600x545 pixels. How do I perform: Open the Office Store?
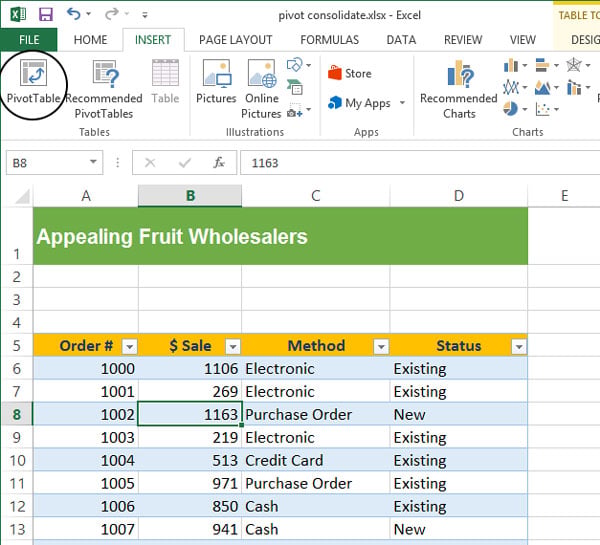(350, 73)
